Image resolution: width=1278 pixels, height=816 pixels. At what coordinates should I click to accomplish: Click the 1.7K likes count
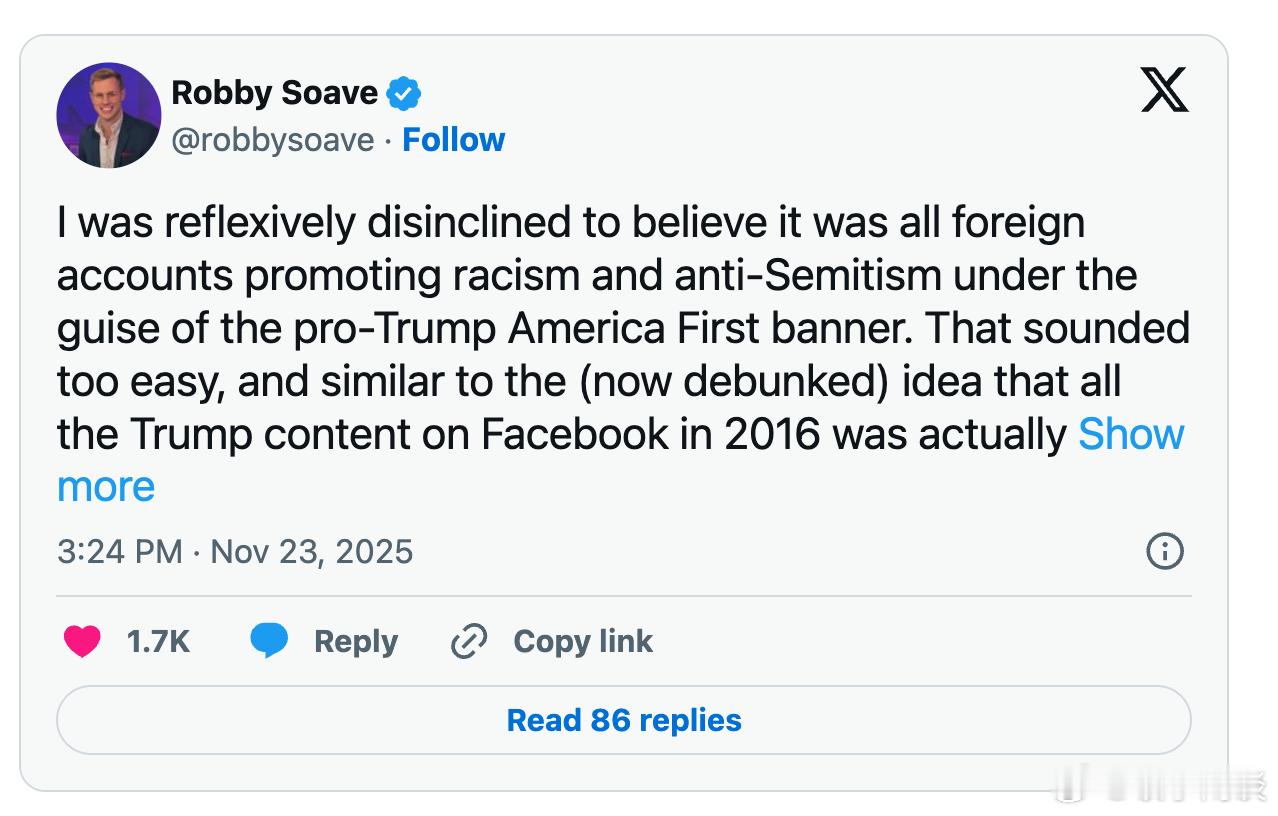(158, 641)
